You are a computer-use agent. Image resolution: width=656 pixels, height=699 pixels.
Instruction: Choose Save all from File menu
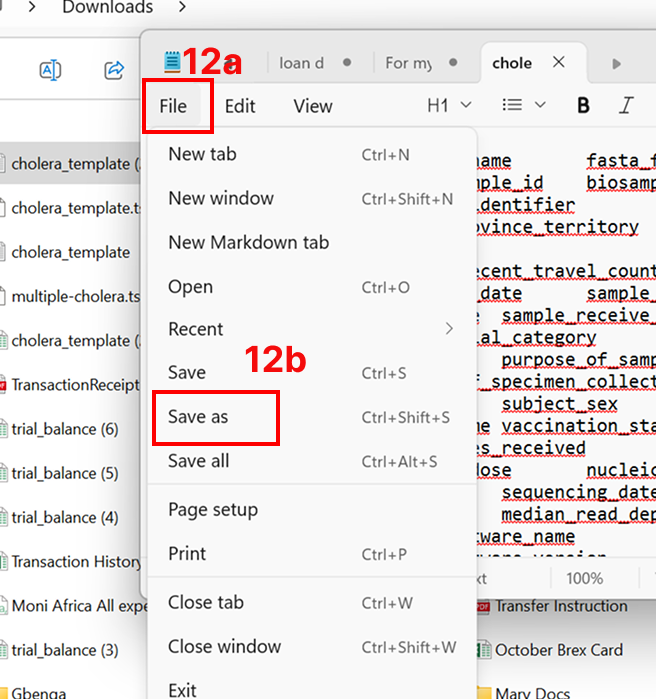pyautogui.click(x=312, y=461)
